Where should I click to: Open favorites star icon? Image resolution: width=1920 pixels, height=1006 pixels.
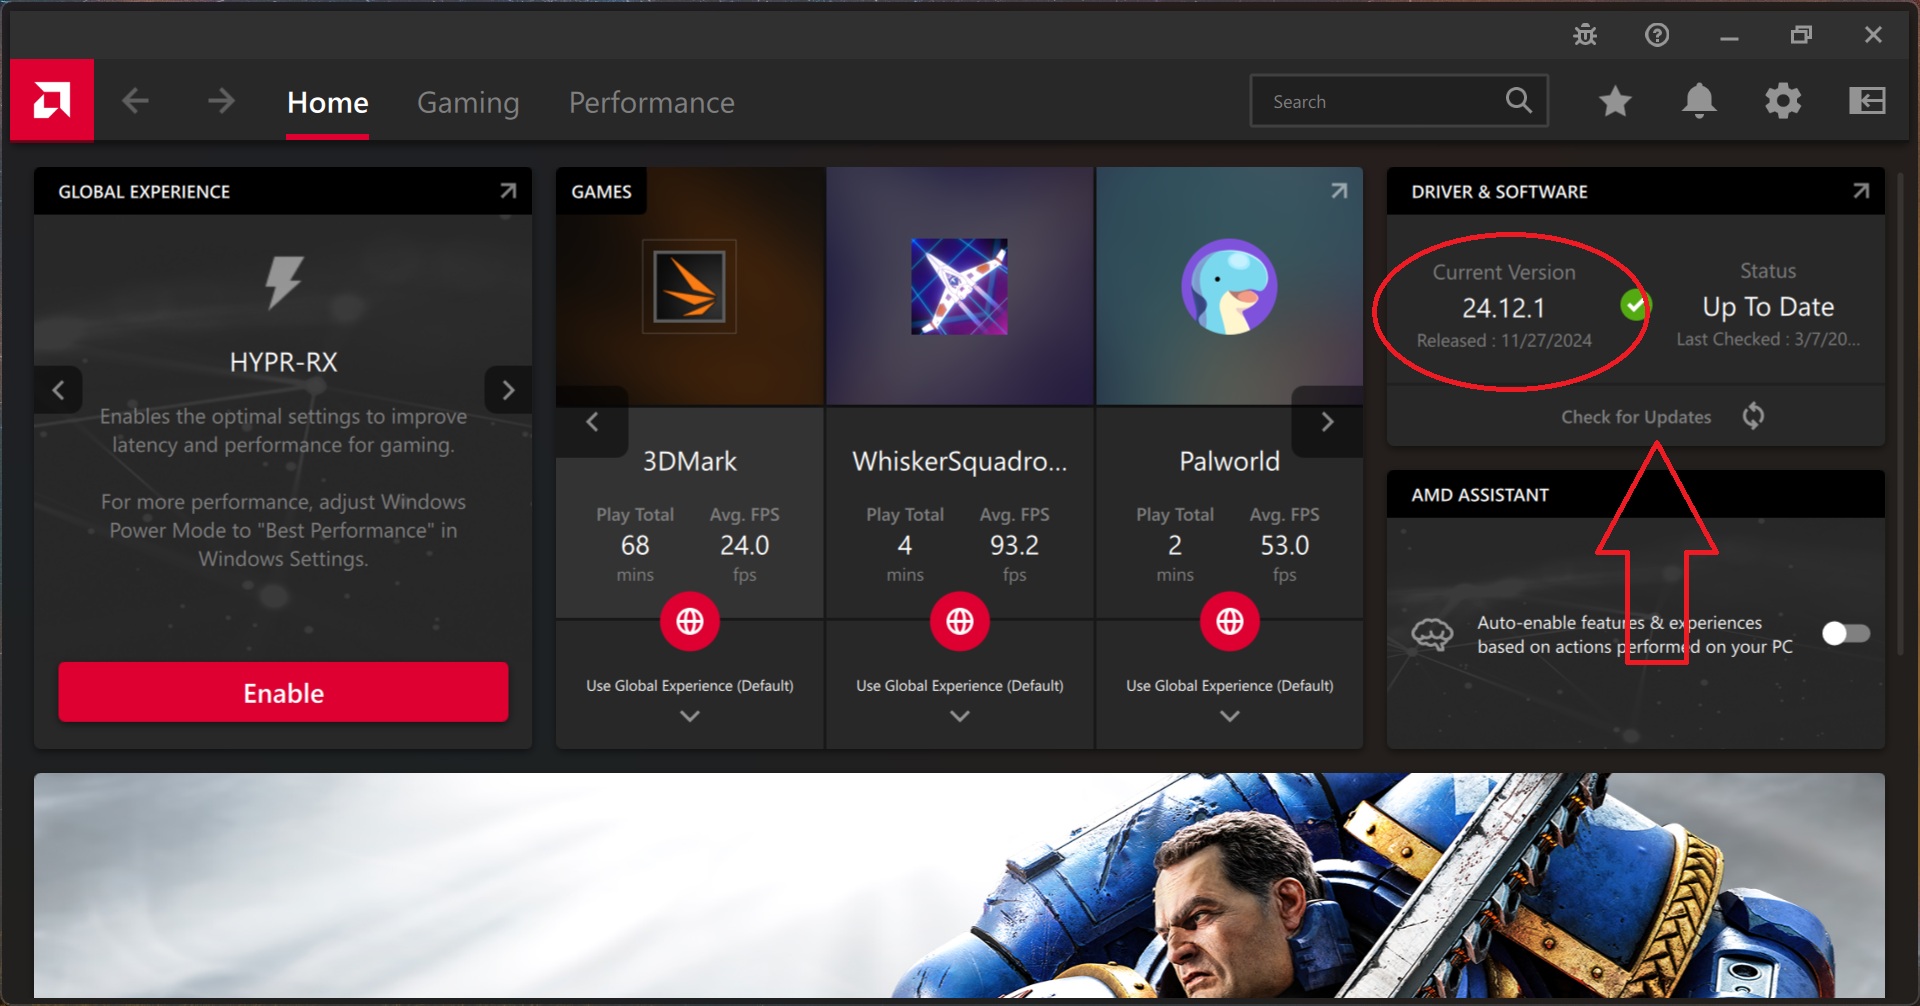coord(1615,101)
